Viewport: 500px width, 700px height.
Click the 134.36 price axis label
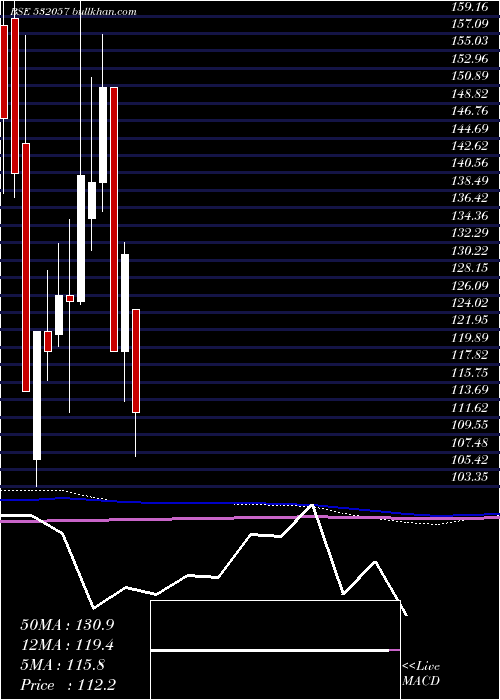(x=469, y=216)
